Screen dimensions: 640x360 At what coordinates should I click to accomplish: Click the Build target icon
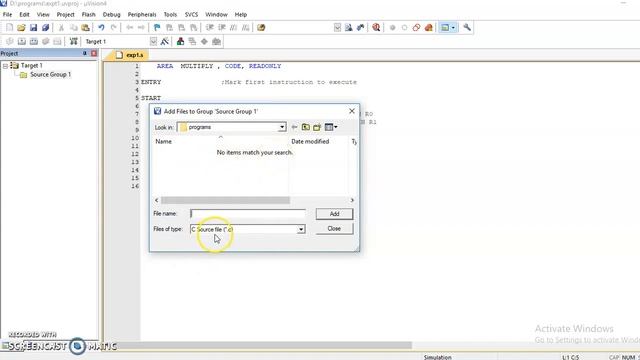[22, 42]
